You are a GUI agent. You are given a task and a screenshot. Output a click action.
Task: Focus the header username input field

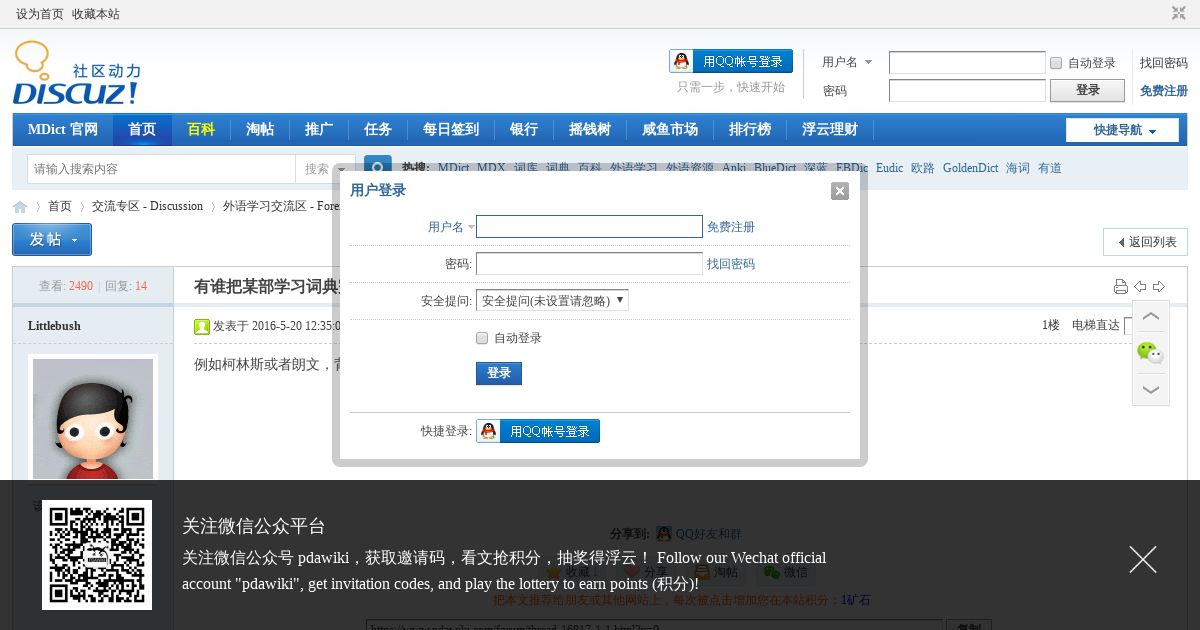(x=967, y=63)
